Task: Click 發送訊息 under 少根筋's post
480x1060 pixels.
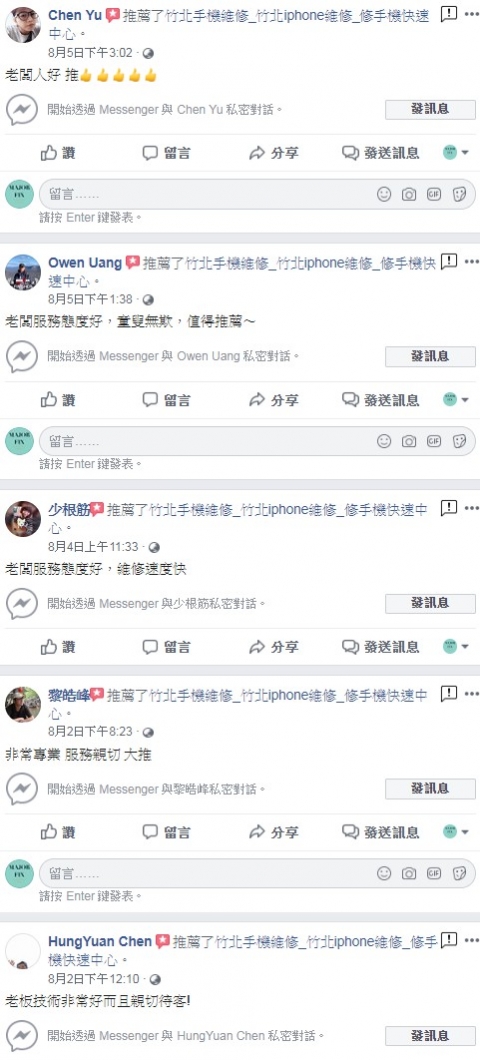Action: [381, 647]
